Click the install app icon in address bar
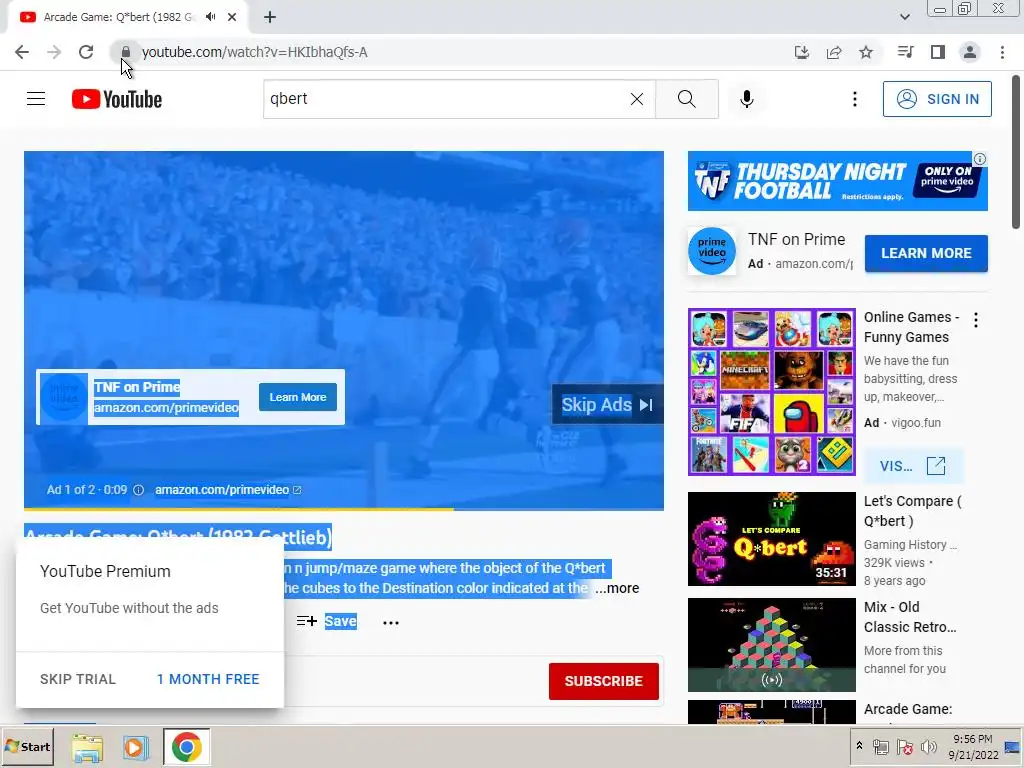1024x768 pixels. [x=801, y=52]
